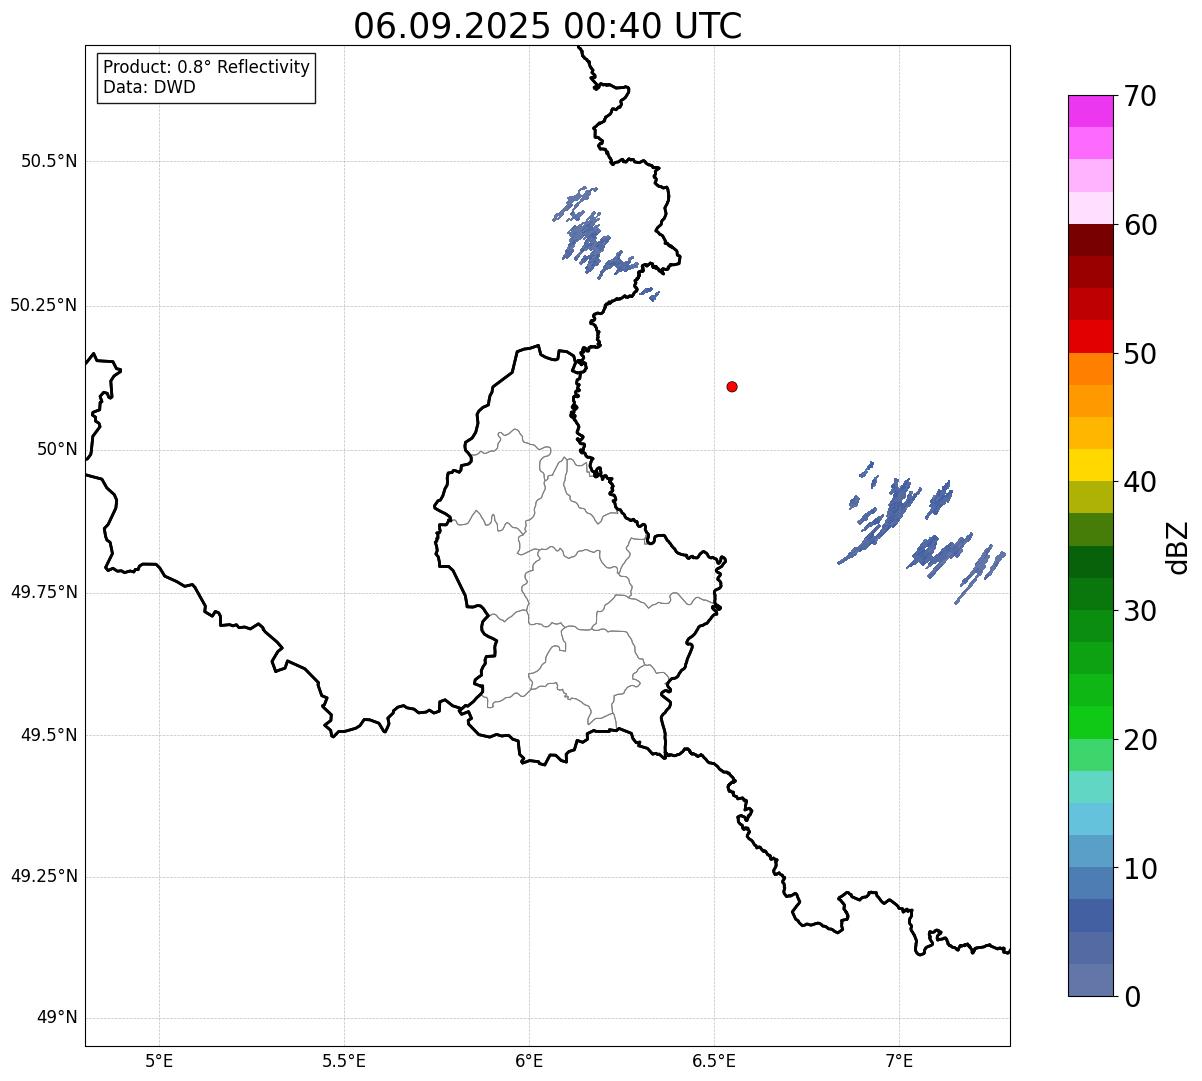Click the 49.75°N latitude label
The image size is (1202, 1081).
pos(44,593)
